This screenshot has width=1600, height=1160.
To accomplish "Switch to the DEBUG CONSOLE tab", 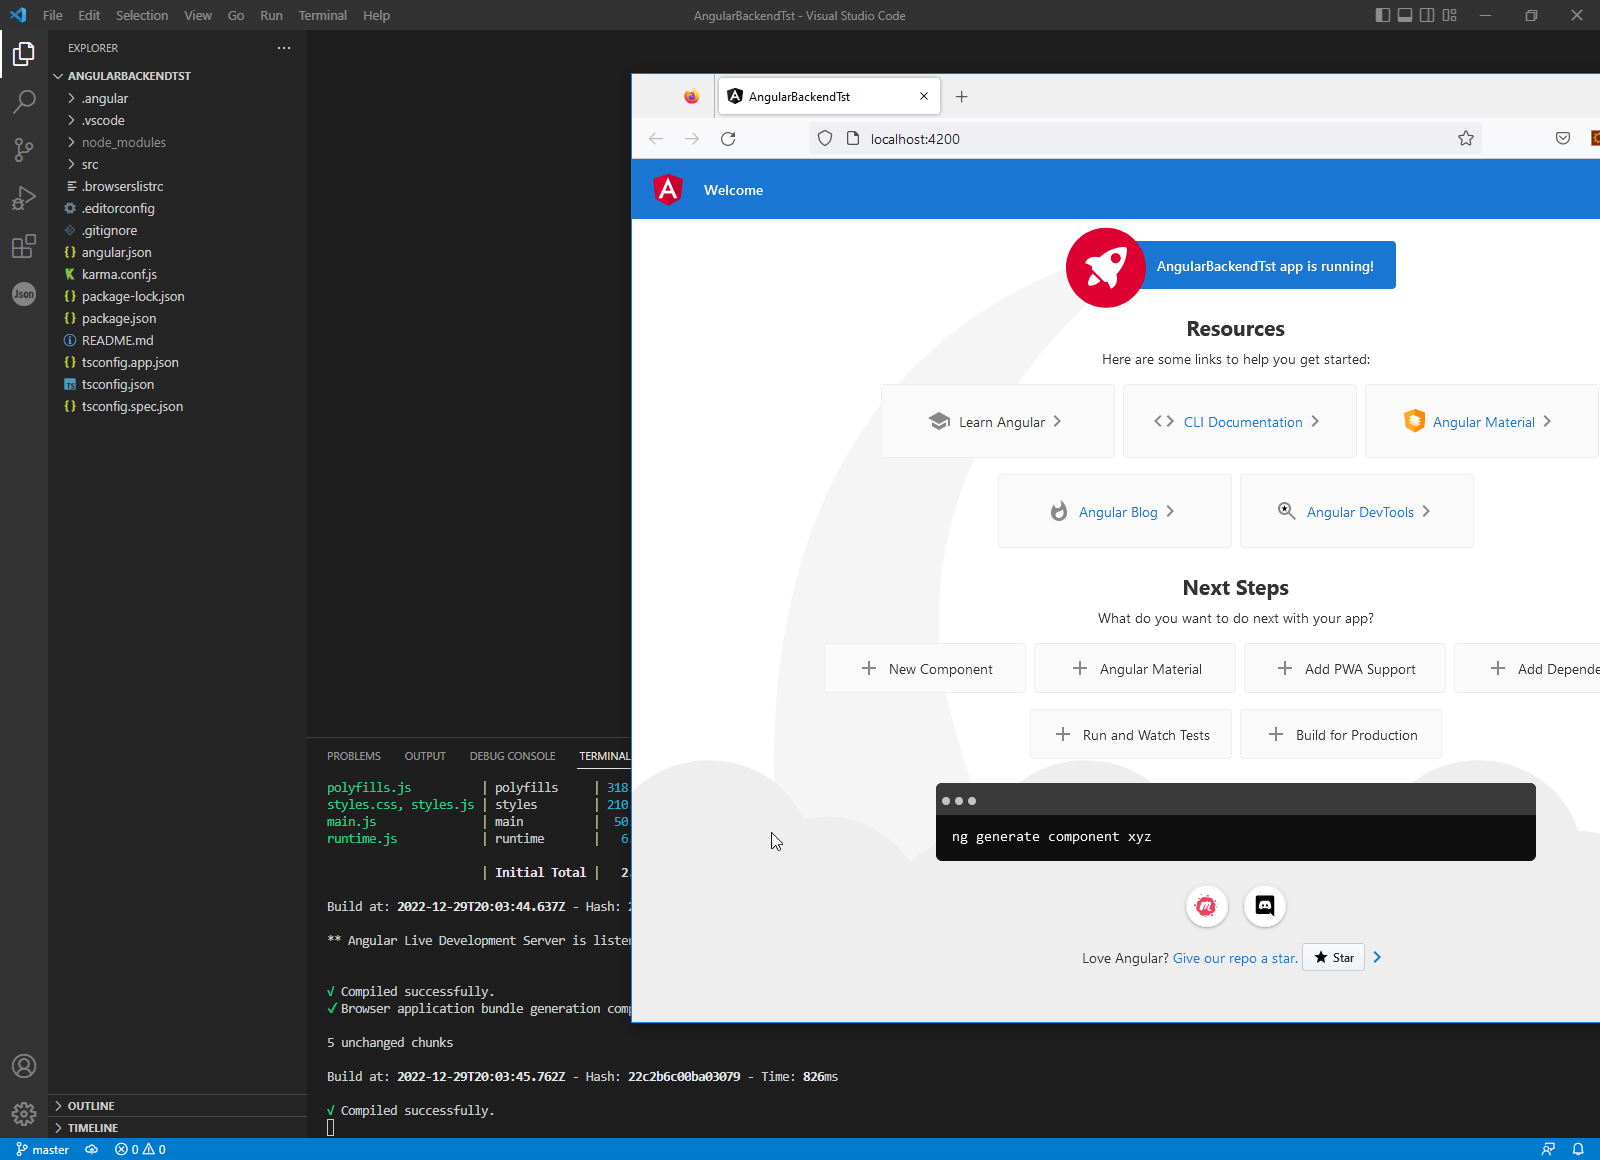I will pyautogui.click(x=512, y=756).
